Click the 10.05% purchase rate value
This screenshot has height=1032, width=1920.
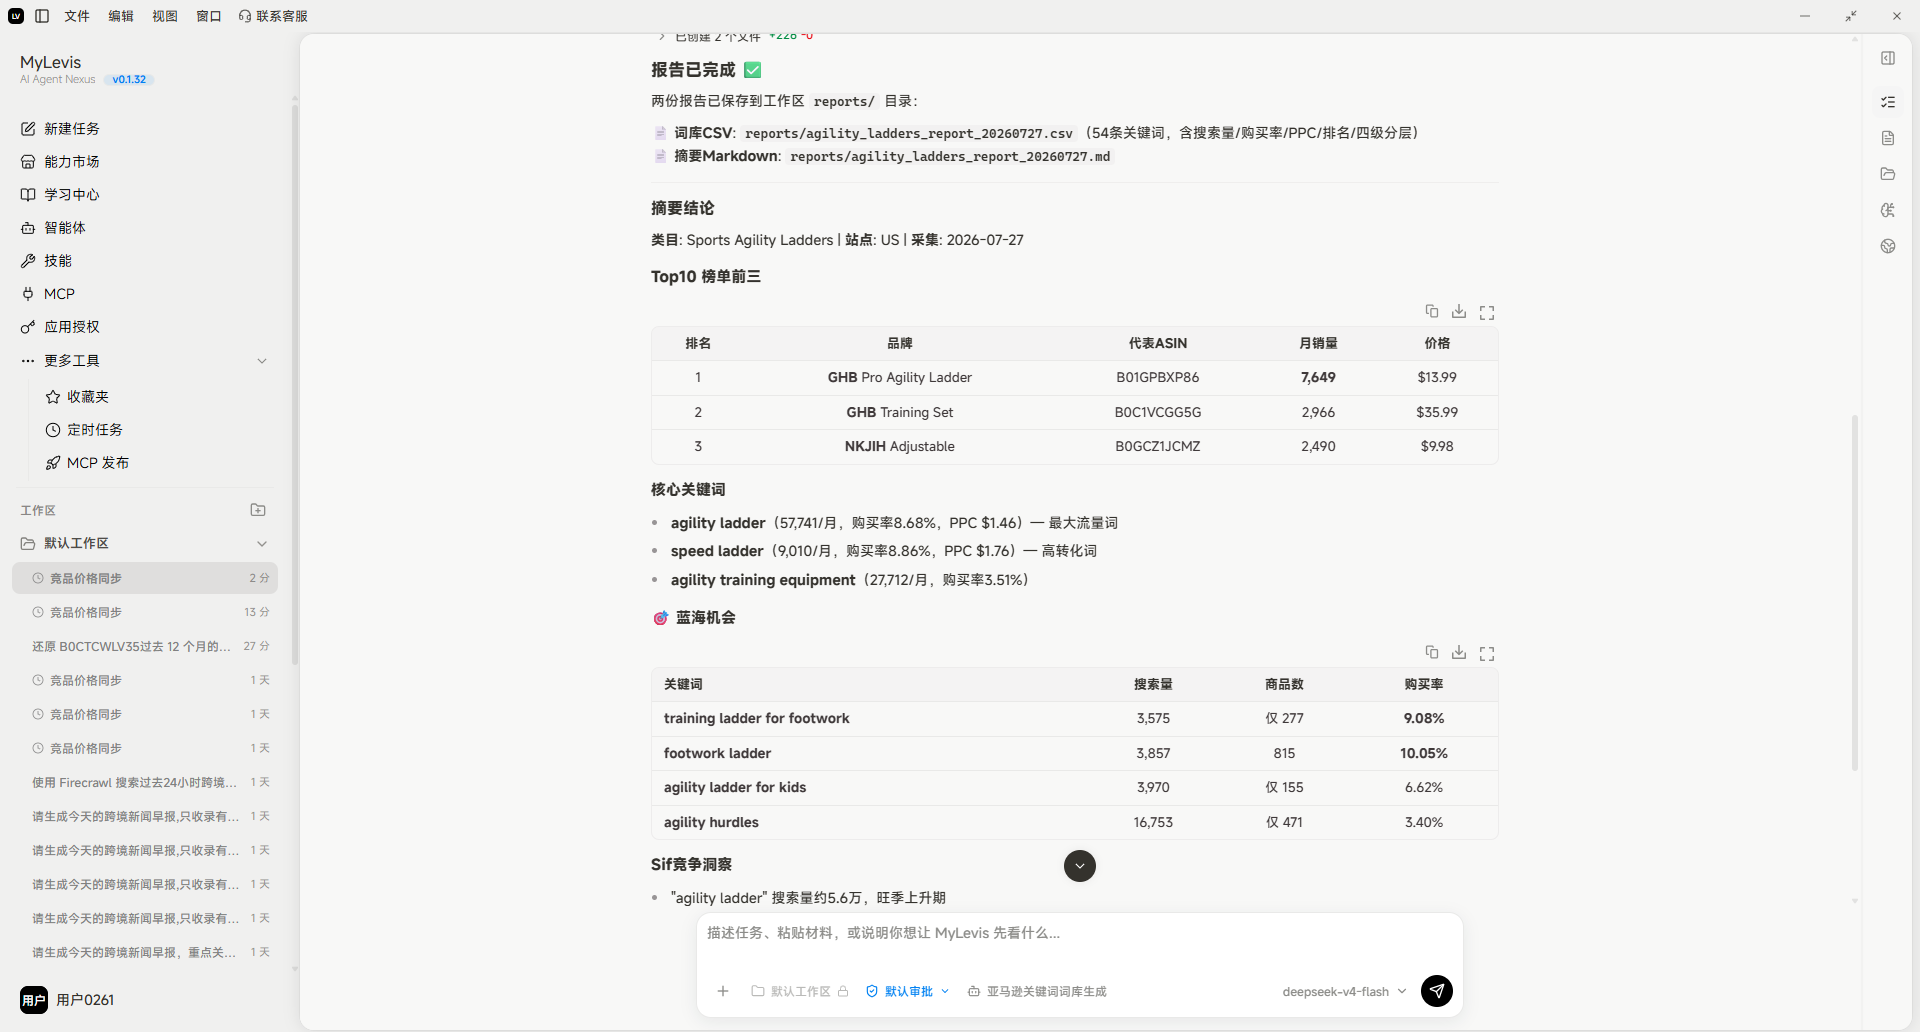1424,753
